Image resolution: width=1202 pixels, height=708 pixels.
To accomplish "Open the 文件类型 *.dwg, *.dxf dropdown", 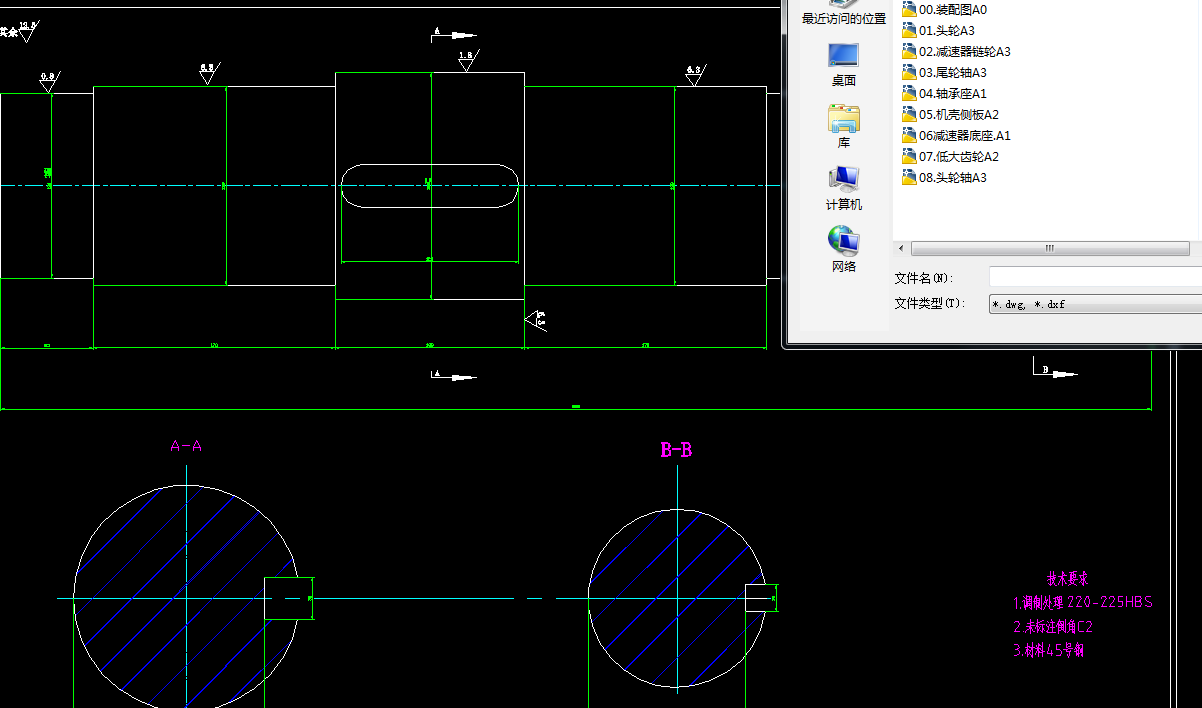I will tap(1095, 304).
